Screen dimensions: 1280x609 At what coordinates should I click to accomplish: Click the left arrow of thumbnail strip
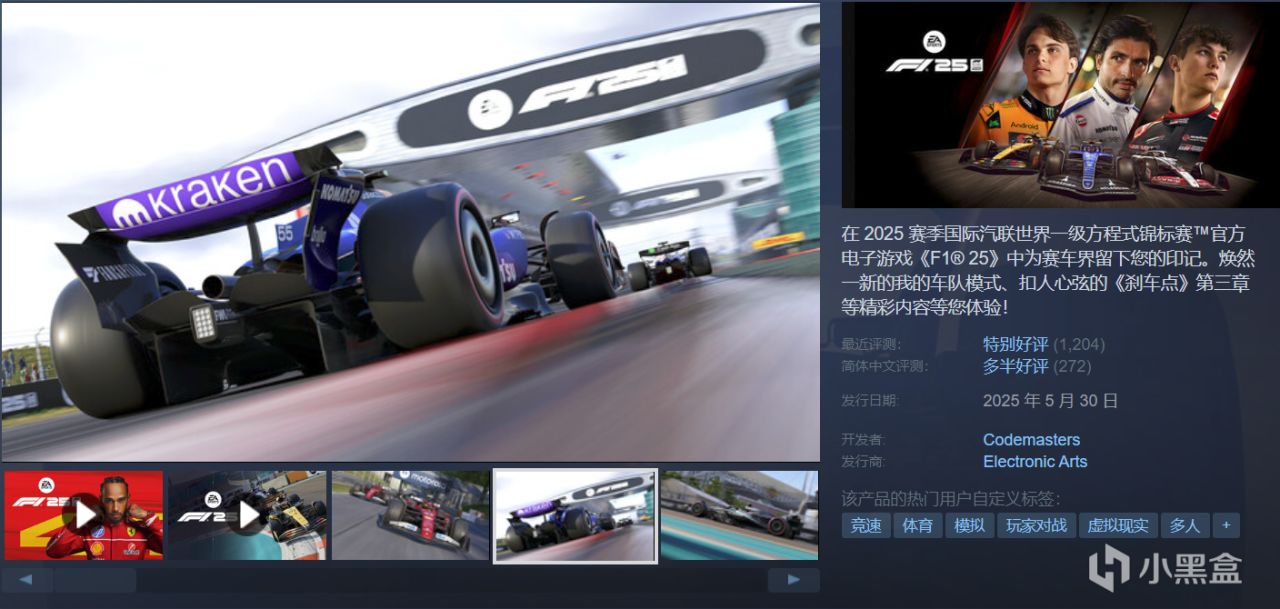coord(26,580)
